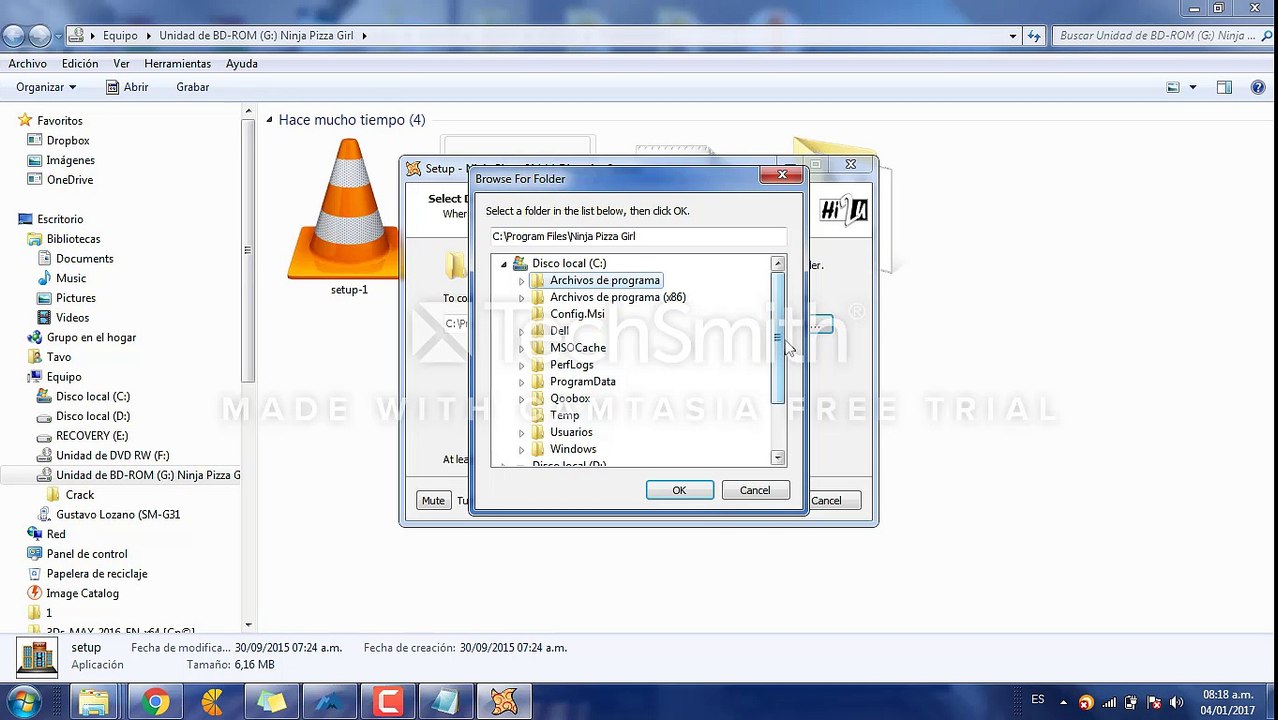Click the search Unidad de BD-ROM field
Screen dimensions: 1278x720
[1157, 35]
